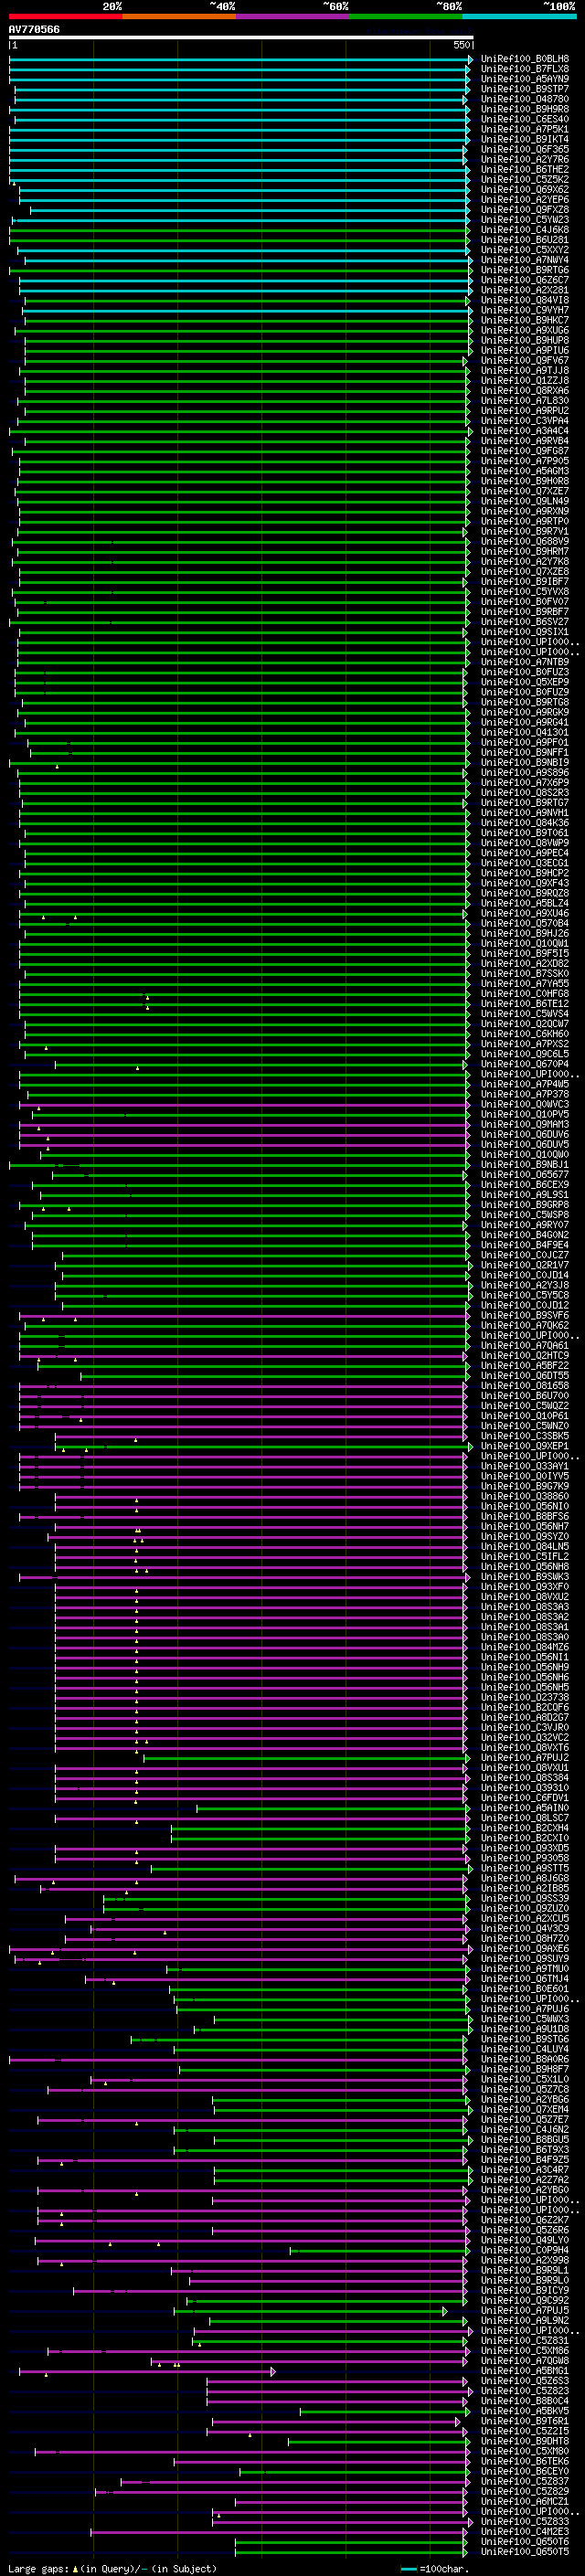Open hit UniRef100_Q9LN49

click(x=524, y=501)
